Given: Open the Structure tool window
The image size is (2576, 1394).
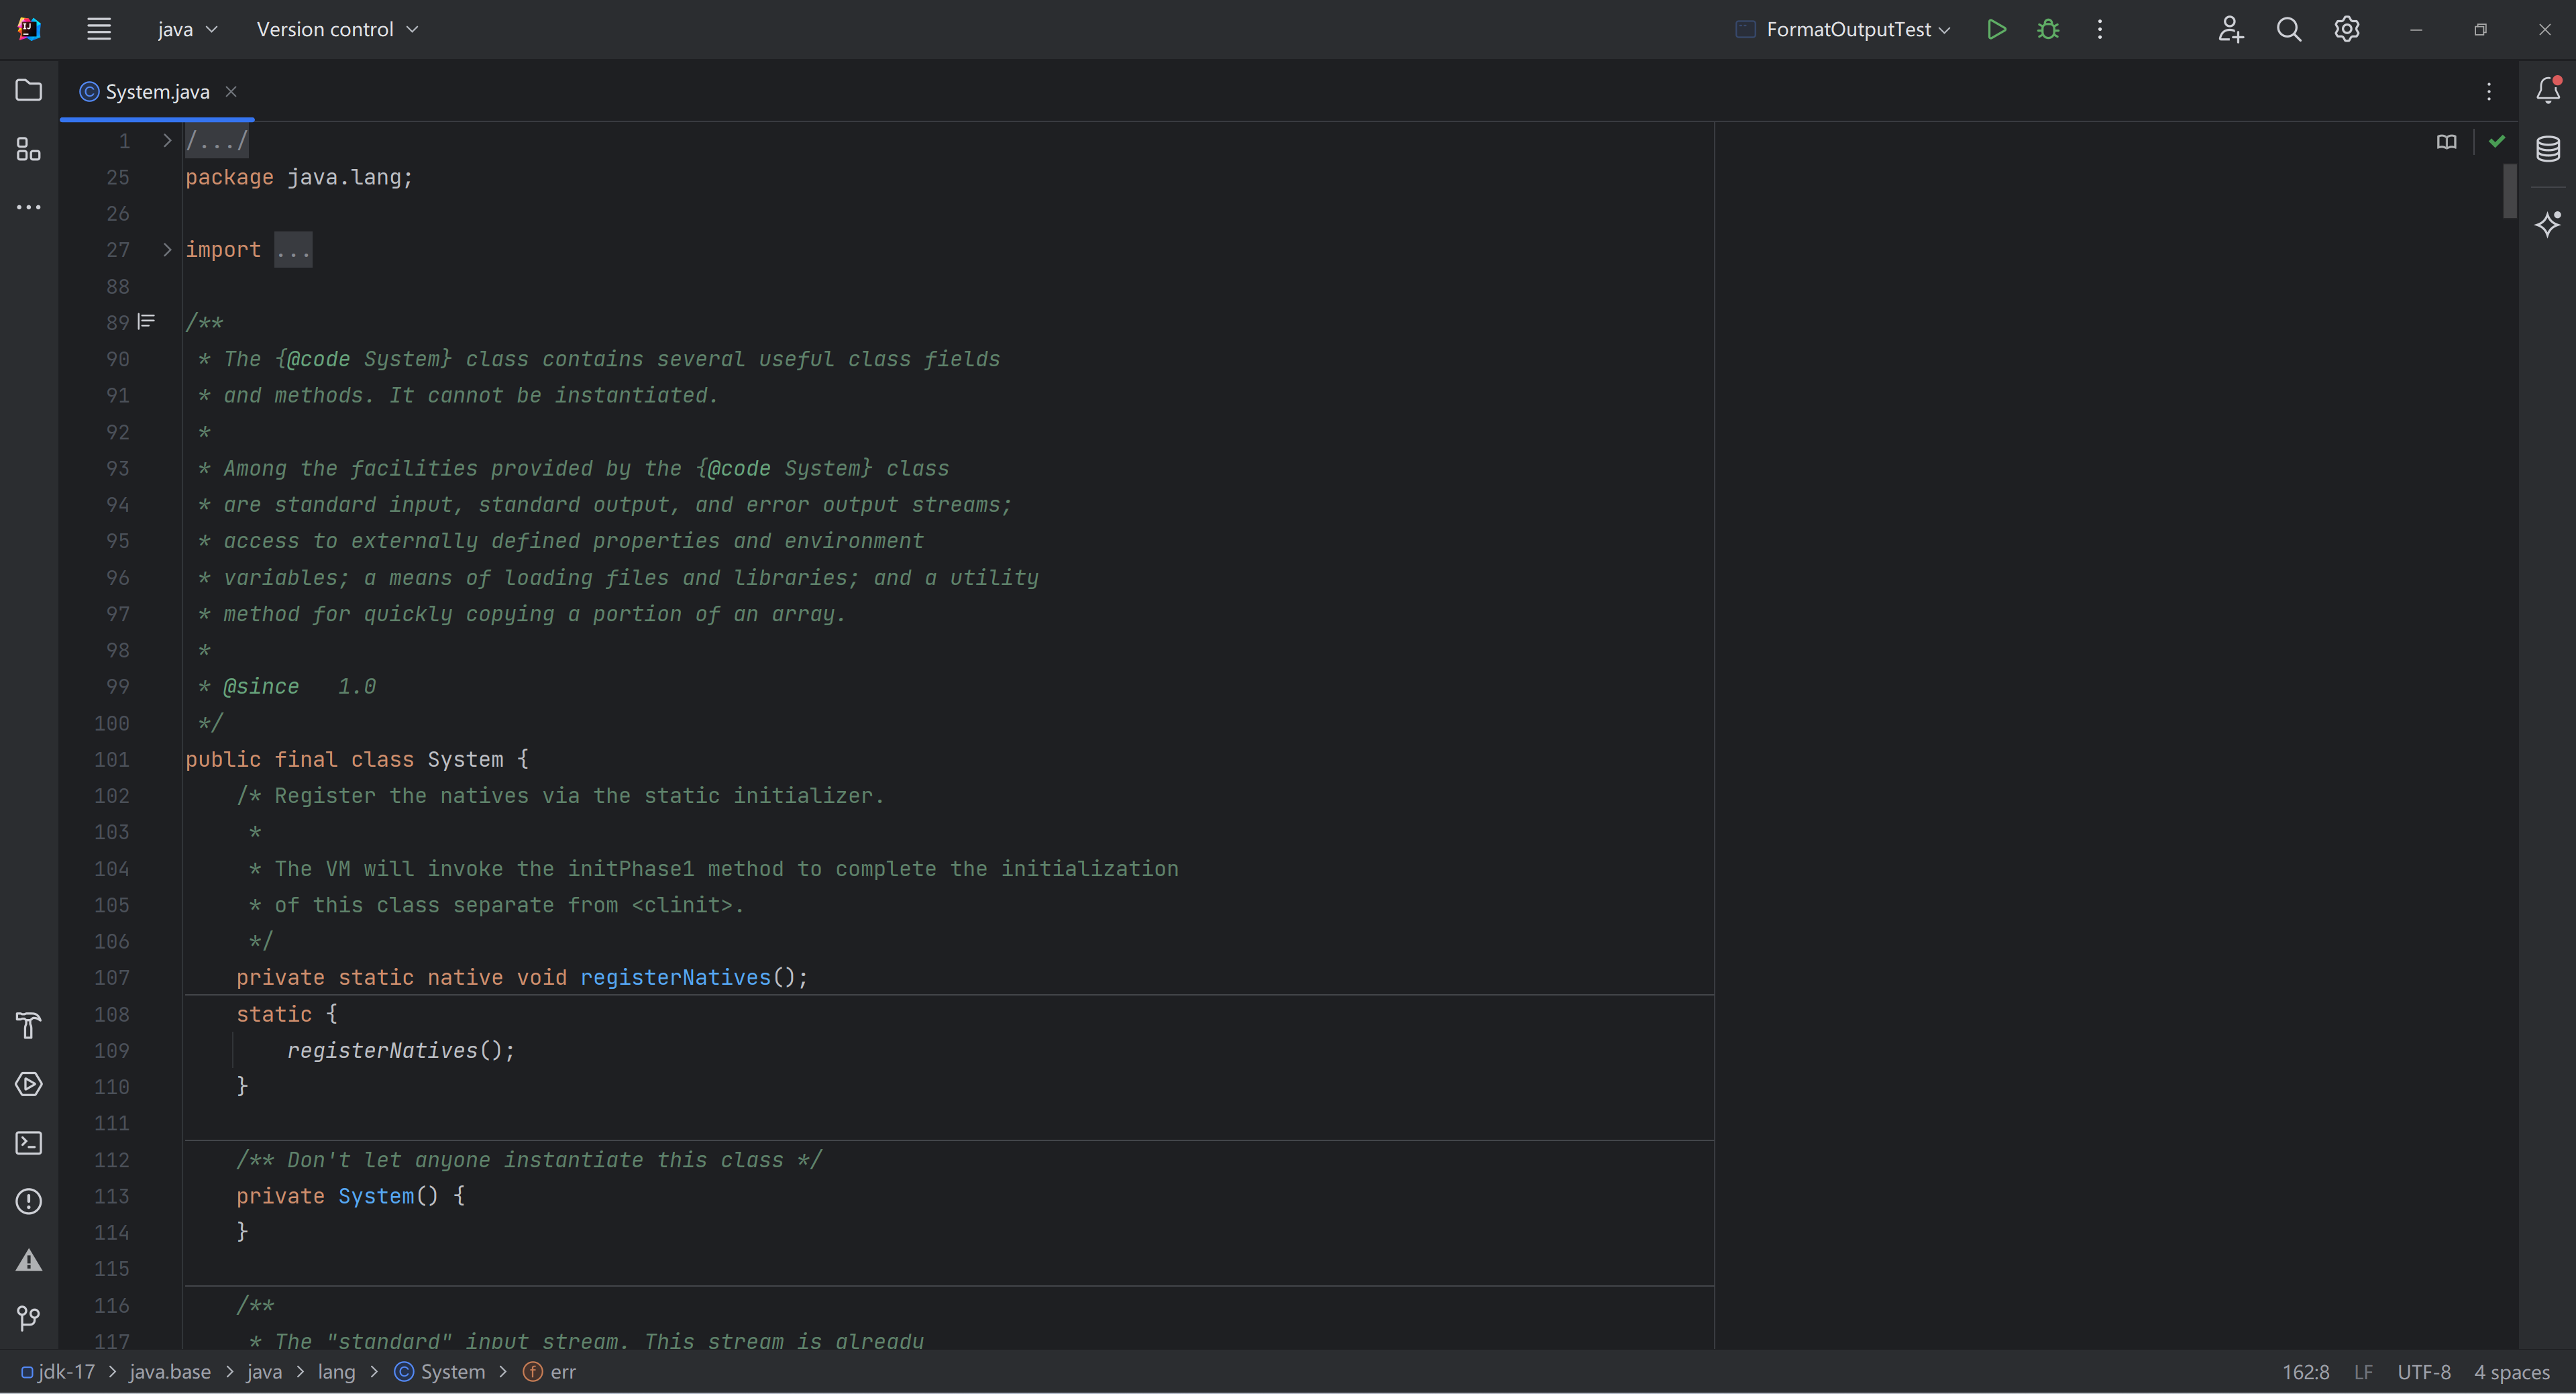Looking at the screenshot, I should pos(29,150).
